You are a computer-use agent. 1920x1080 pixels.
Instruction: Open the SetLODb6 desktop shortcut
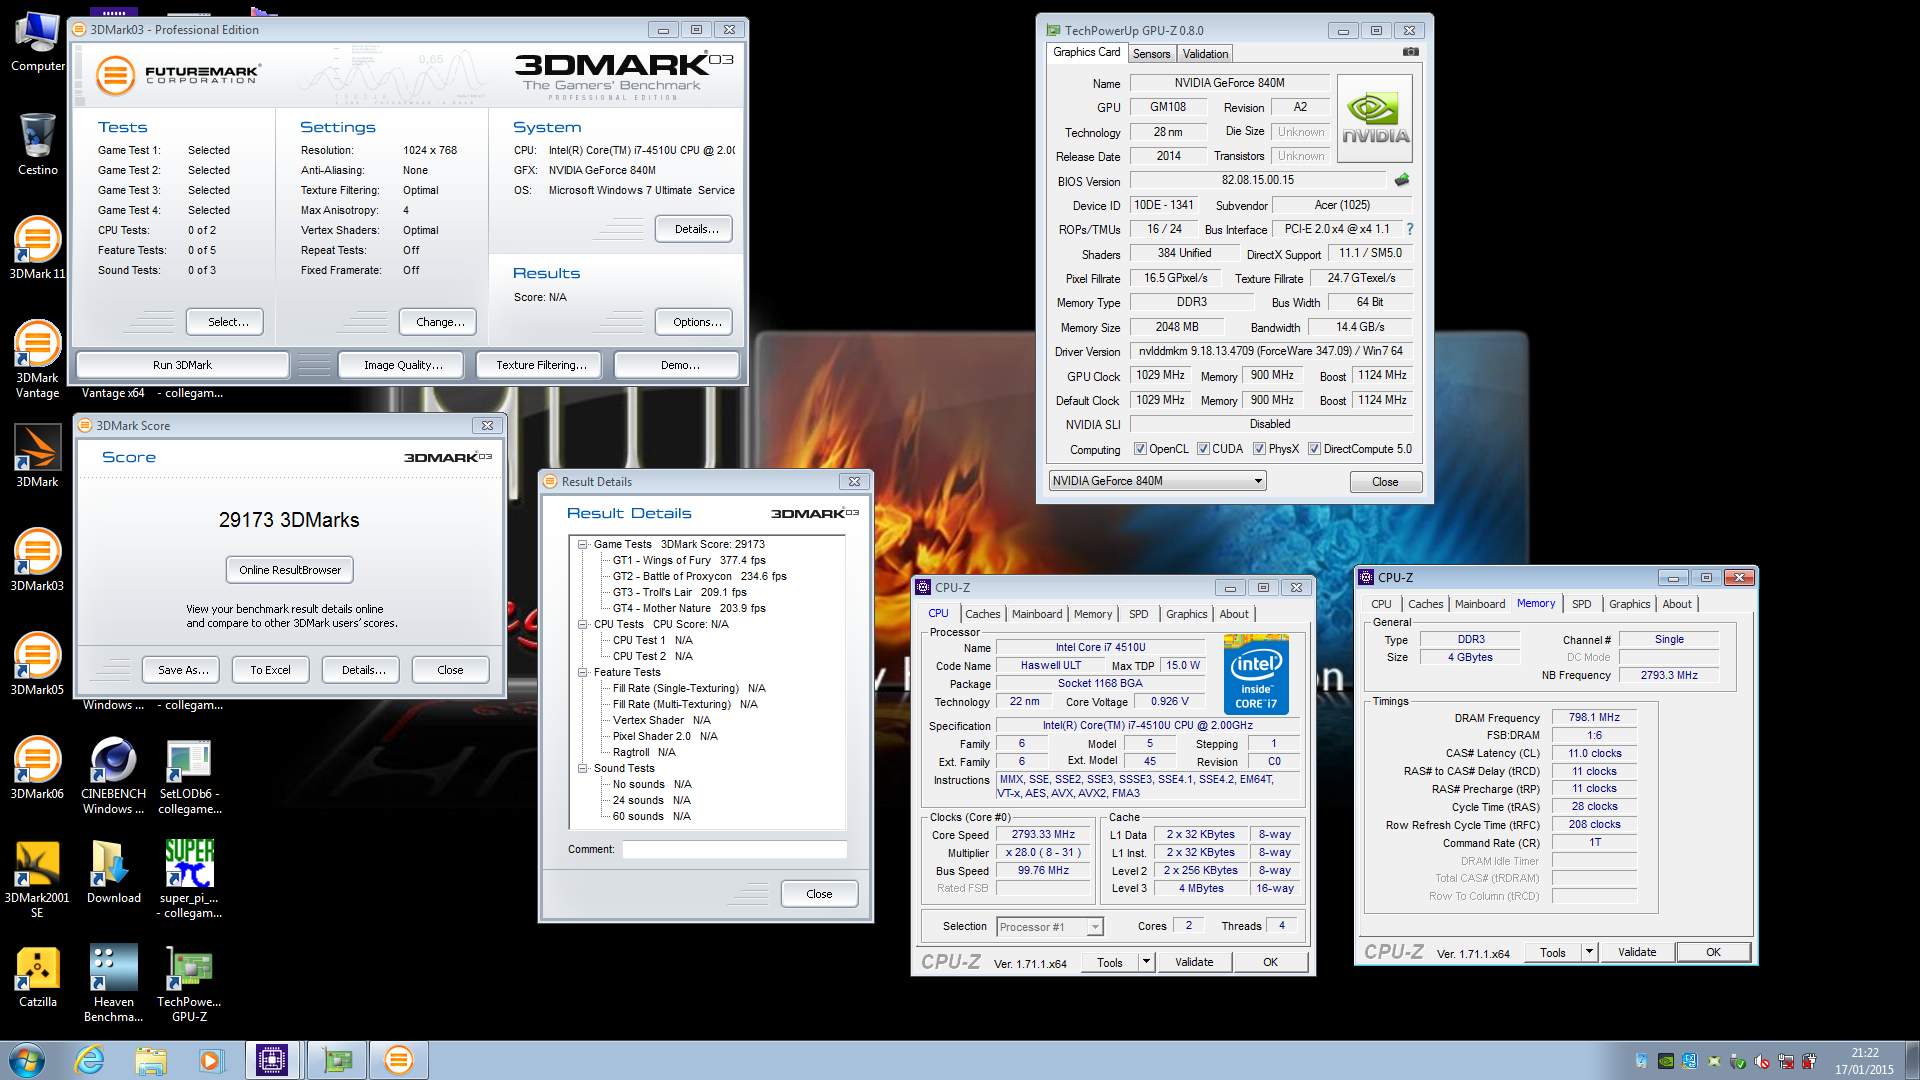[x=189, y=775]
